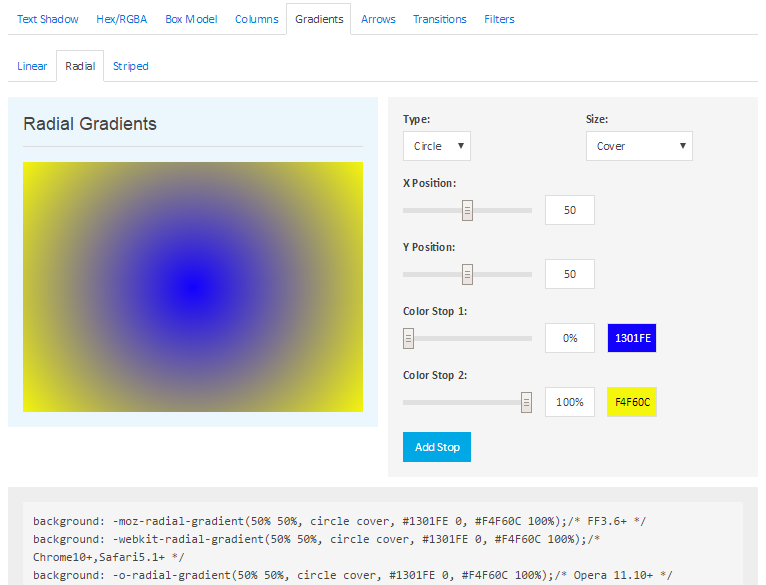Switch to the Transitions tab
Viewport: 766px width, 585px height.
(440, 19)
